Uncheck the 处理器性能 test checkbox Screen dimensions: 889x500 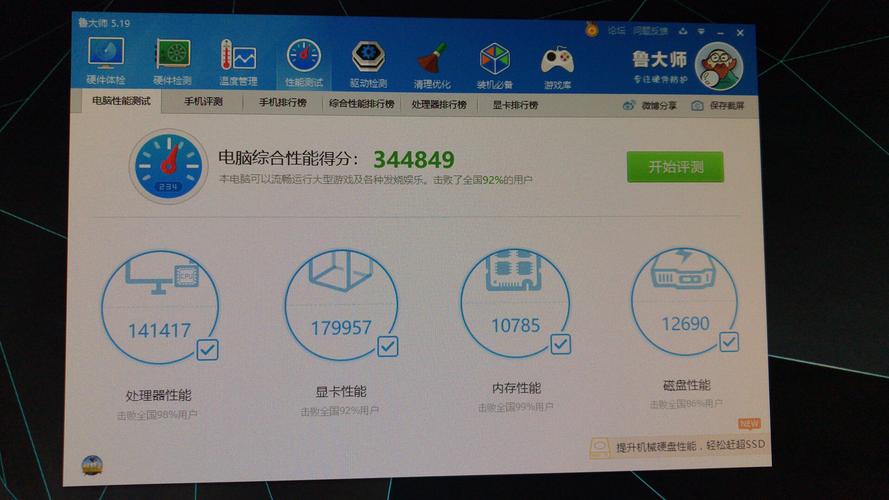tap(207, 350)
